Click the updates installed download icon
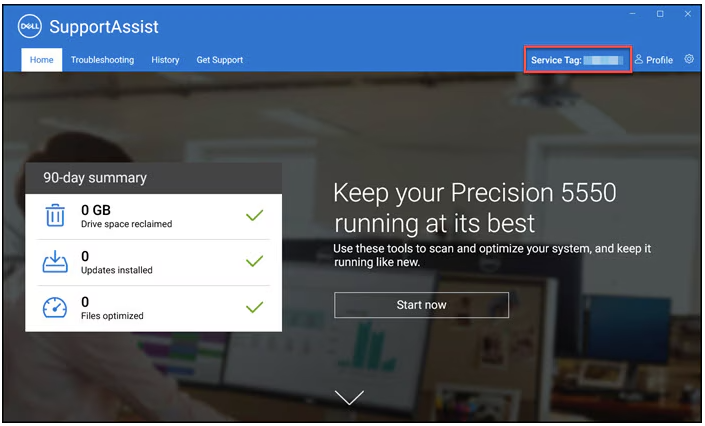This screenshot has width=705, height=426. pyautogui.click(x=55, y=262)
